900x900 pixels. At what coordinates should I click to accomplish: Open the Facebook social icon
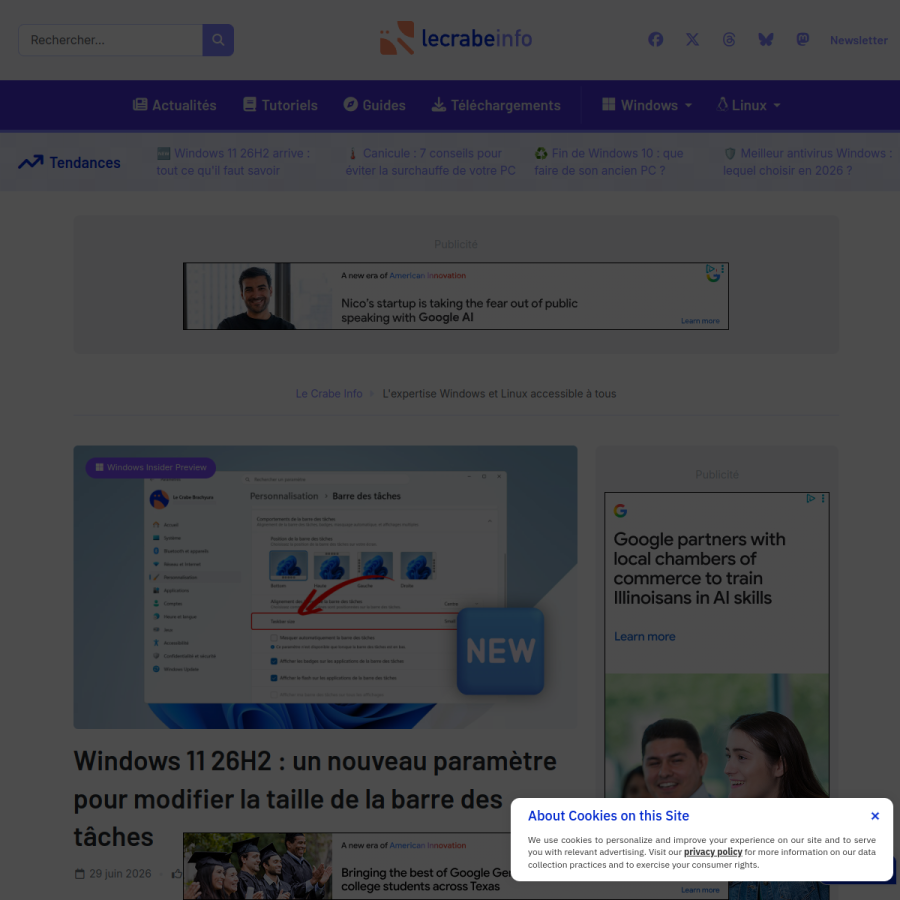(655, 40)
